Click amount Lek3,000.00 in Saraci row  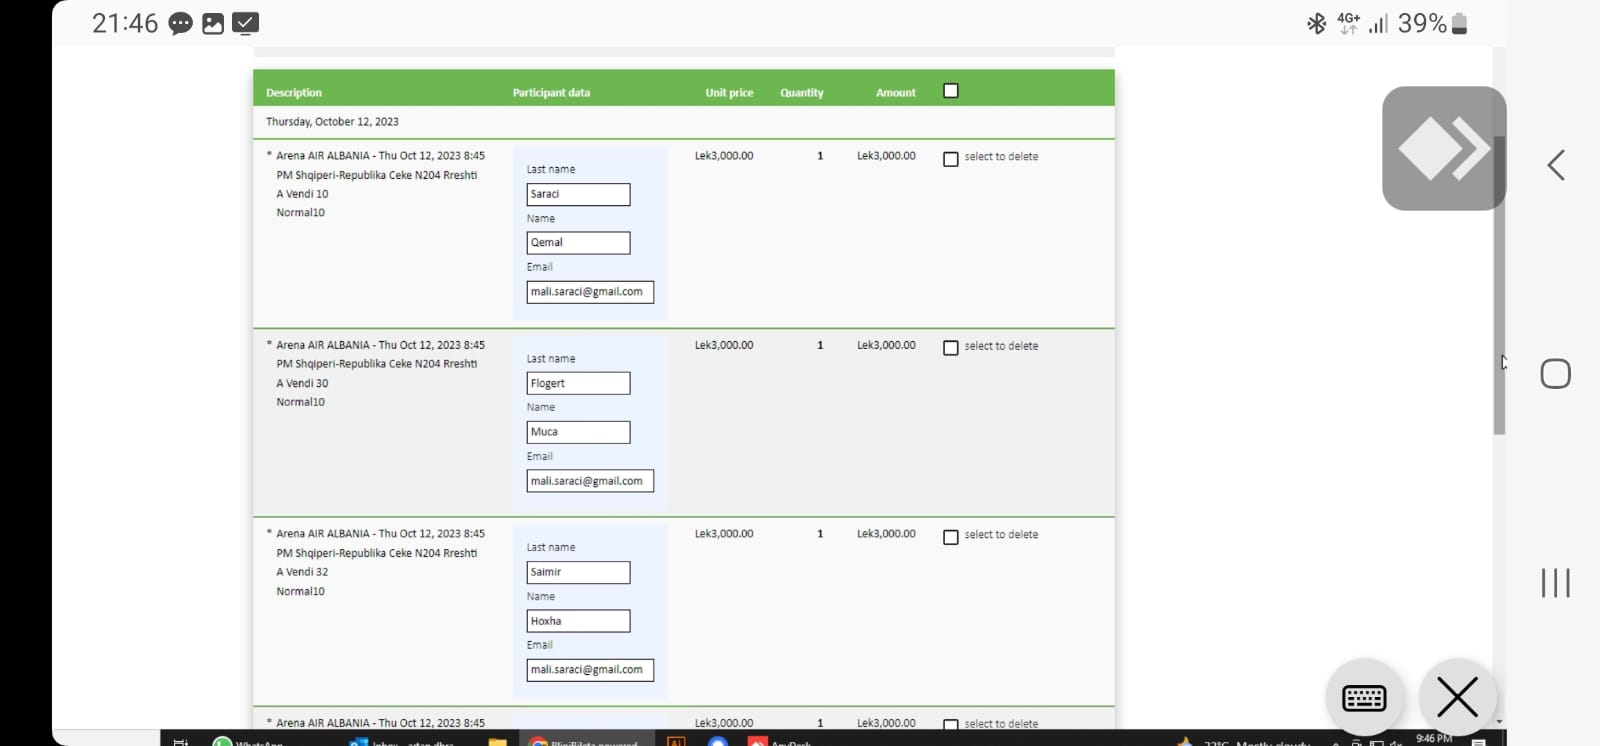(886, 156)
